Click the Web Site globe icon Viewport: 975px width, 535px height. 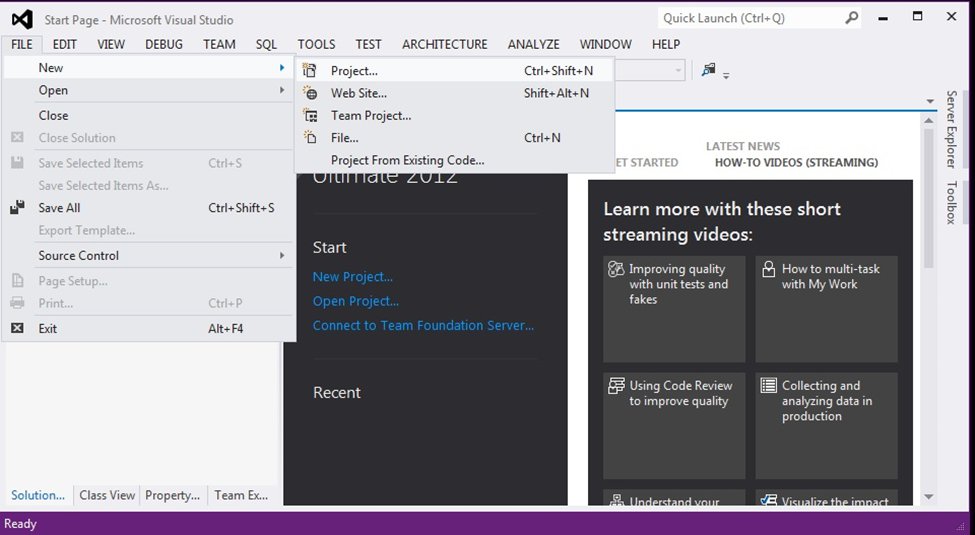click(x=310, y=93)
